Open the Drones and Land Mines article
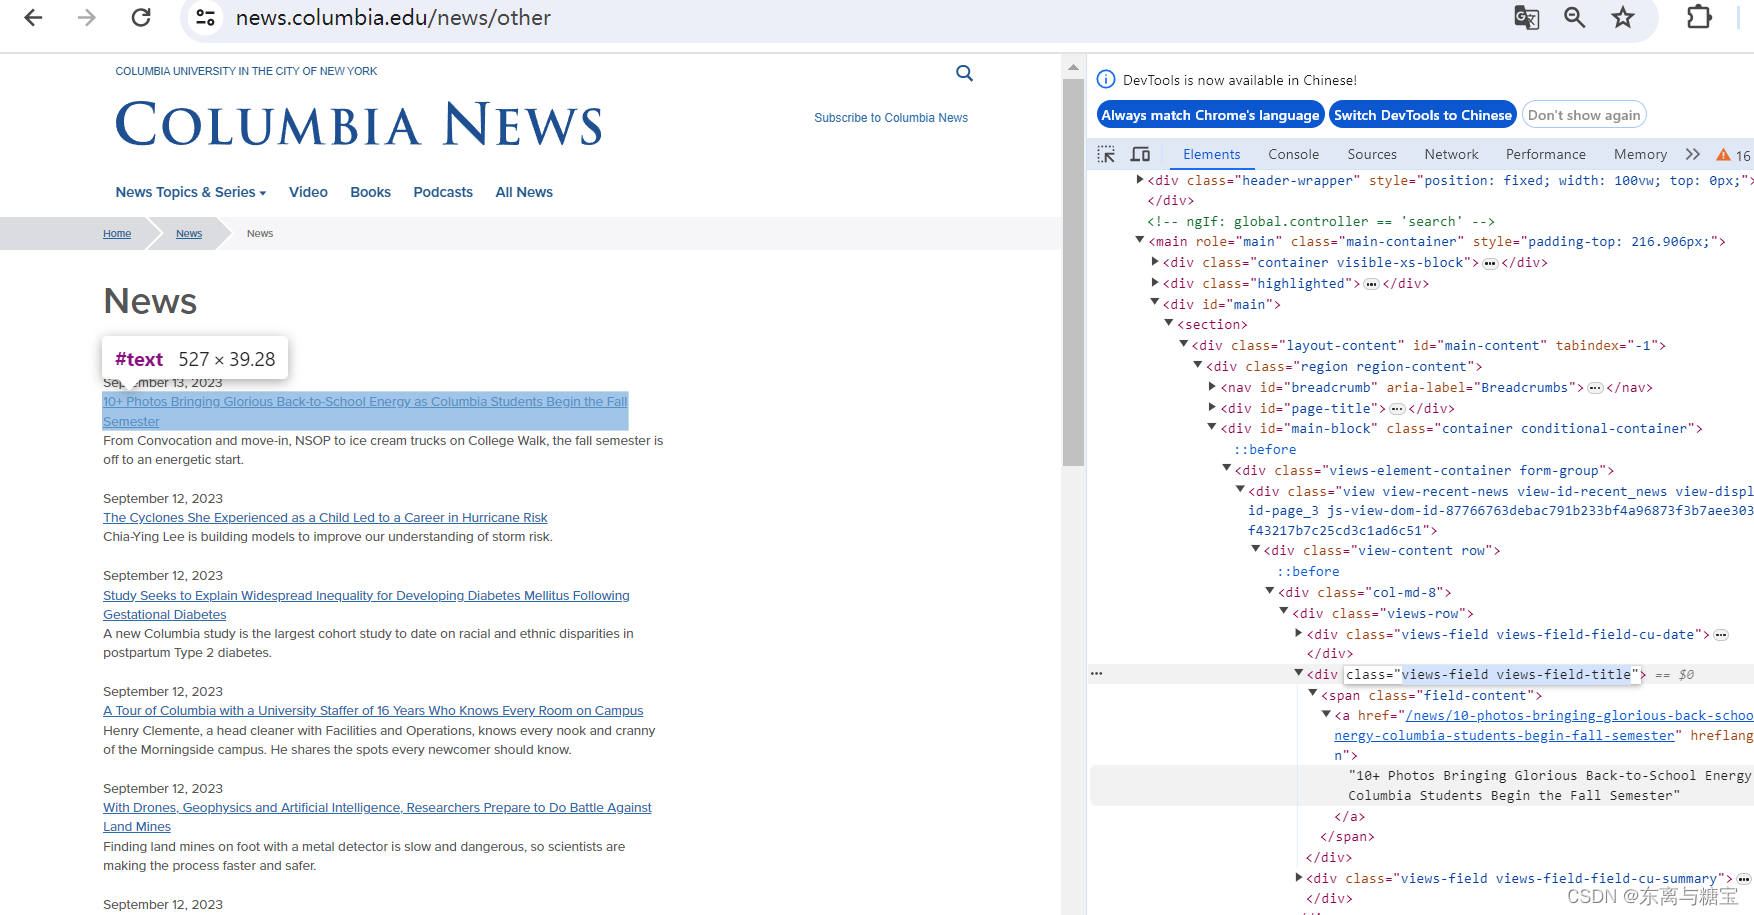Screen dimensions: 1754x915 click(377, 817)
